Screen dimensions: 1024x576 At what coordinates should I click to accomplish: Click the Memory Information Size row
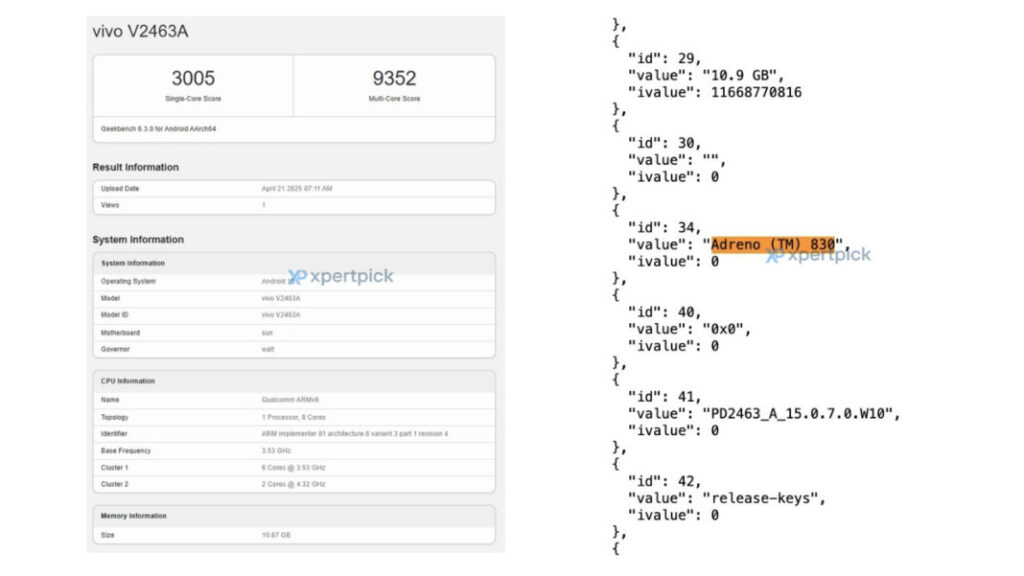pyautogui.click(x=294, y=535)
